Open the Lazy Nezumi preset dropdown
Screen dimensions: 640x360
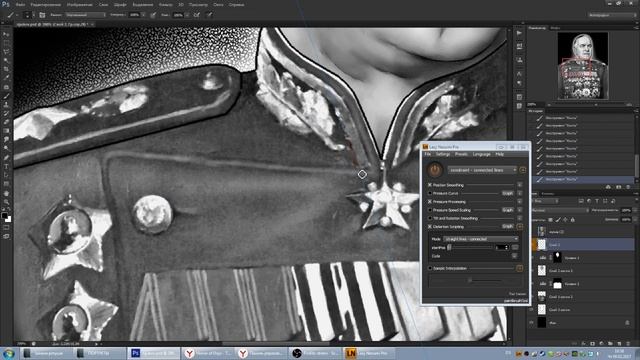(x=482, y=170)
